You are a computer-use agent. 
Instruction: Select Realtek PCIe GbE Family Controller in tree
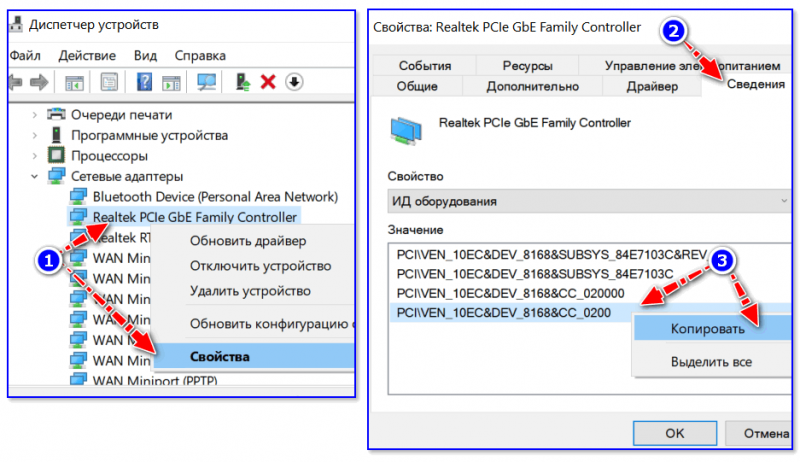click(194, 217)
